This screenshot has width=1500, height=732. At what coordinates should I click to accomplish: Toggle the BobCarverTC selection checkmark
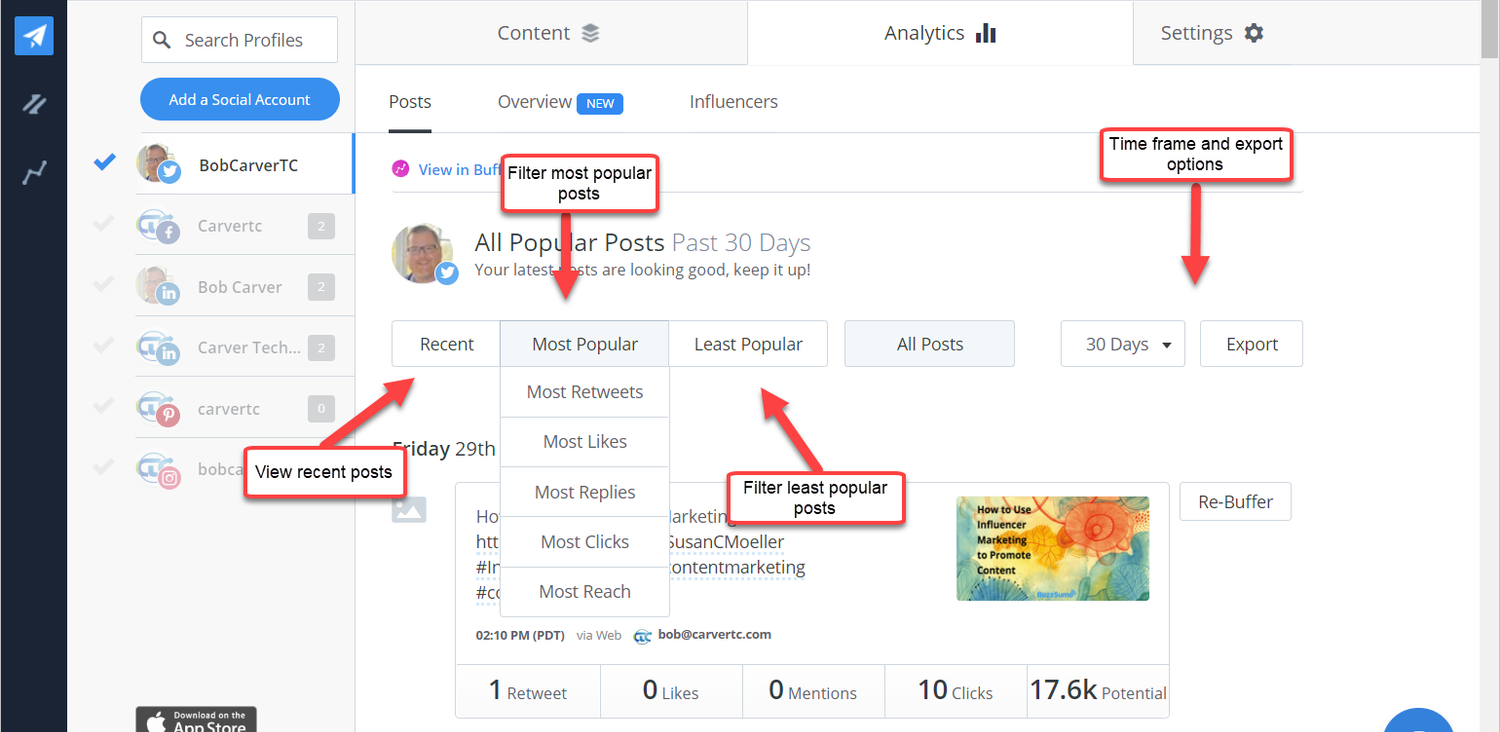tap(105, 163)
